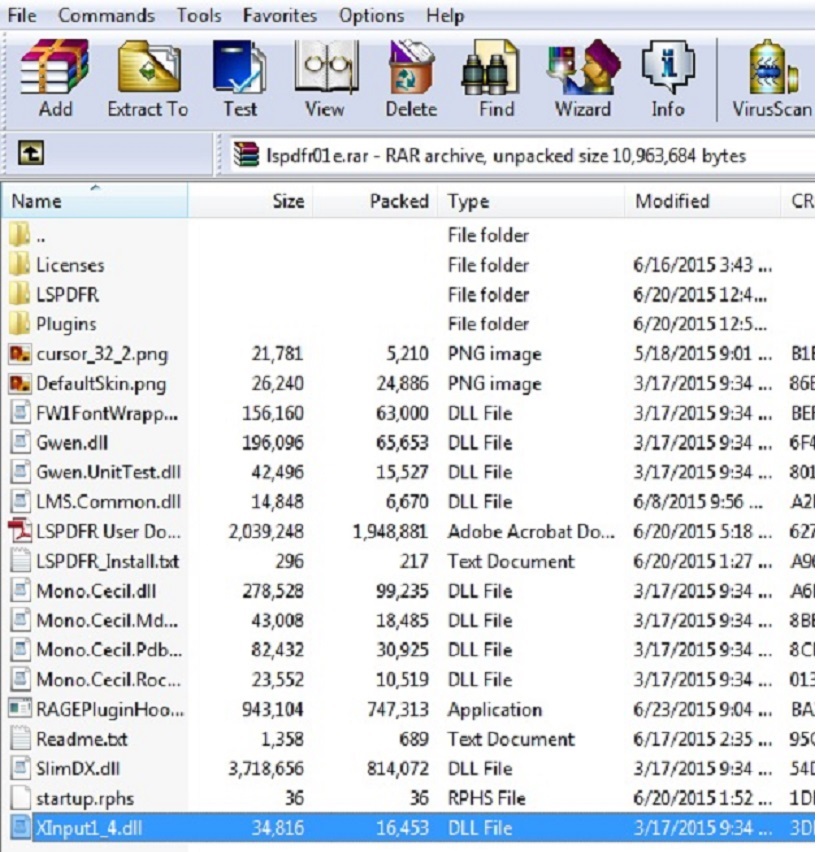Click the Delete toolbar icon
This screenshot has width=825, height=852.
[x=411, y=67]
